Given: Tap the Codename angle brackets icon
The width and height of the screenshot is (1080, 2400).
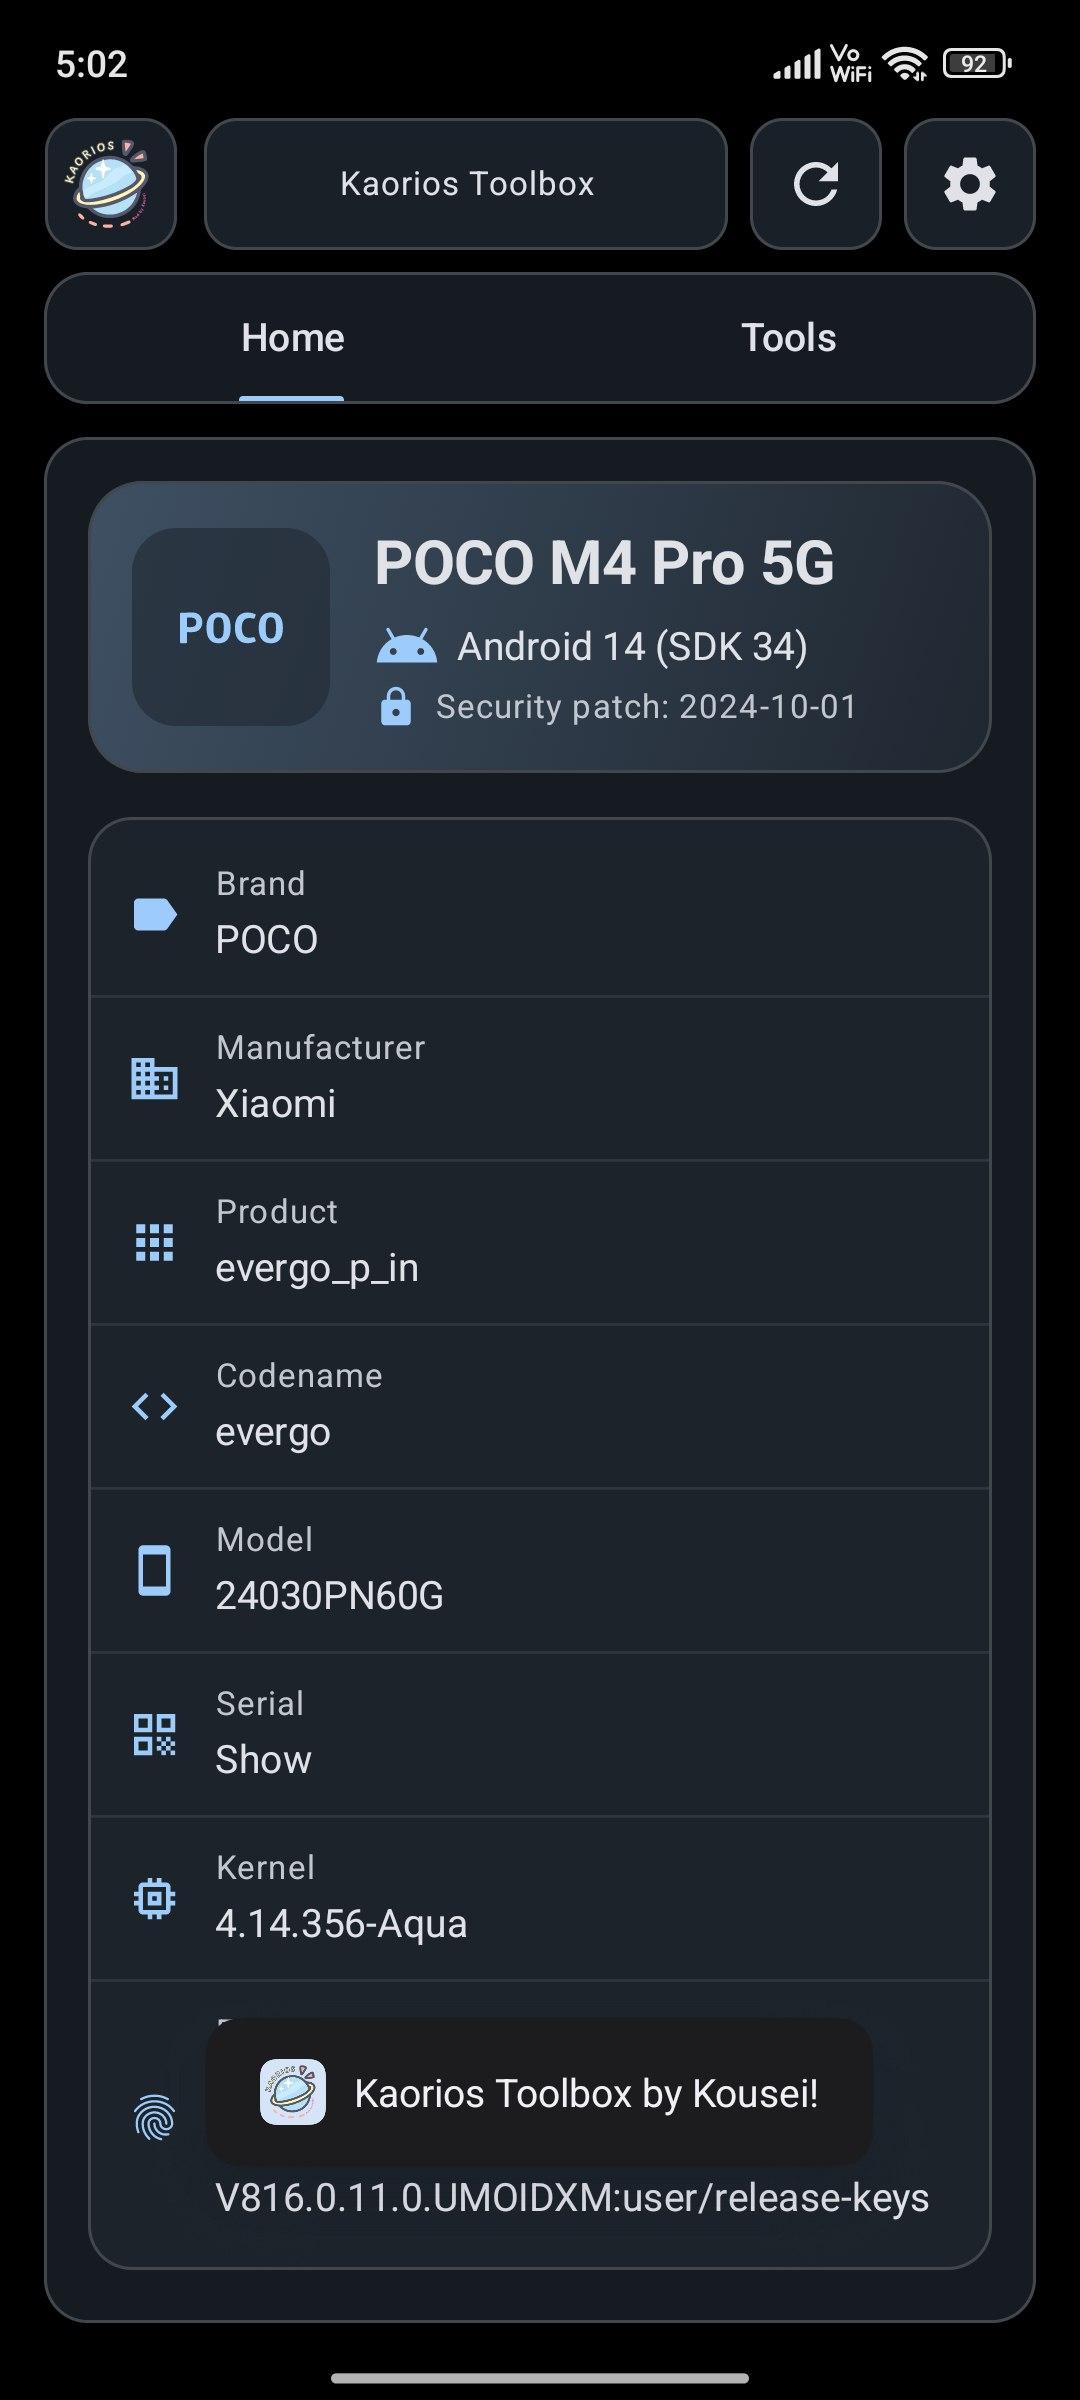Looking at the screenshot, I should tap(155, 1406).
